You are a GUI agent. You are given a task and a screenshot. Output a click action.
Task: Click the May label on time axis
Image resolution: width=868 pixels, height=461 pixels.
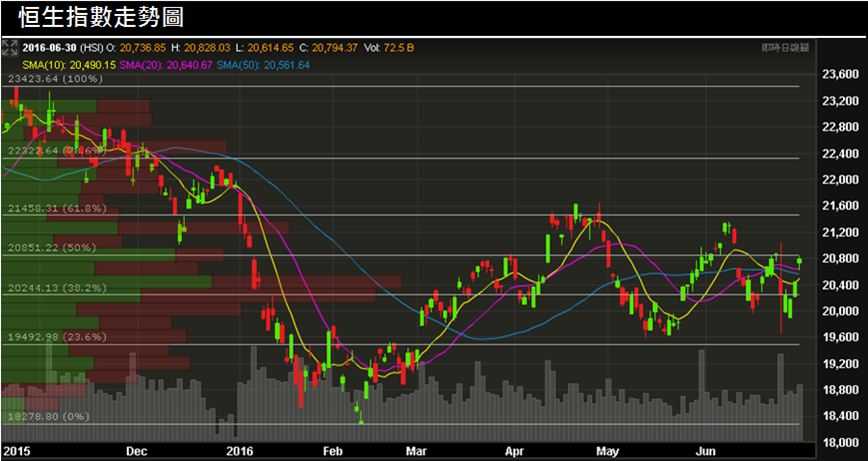click(x=609, y=450)
